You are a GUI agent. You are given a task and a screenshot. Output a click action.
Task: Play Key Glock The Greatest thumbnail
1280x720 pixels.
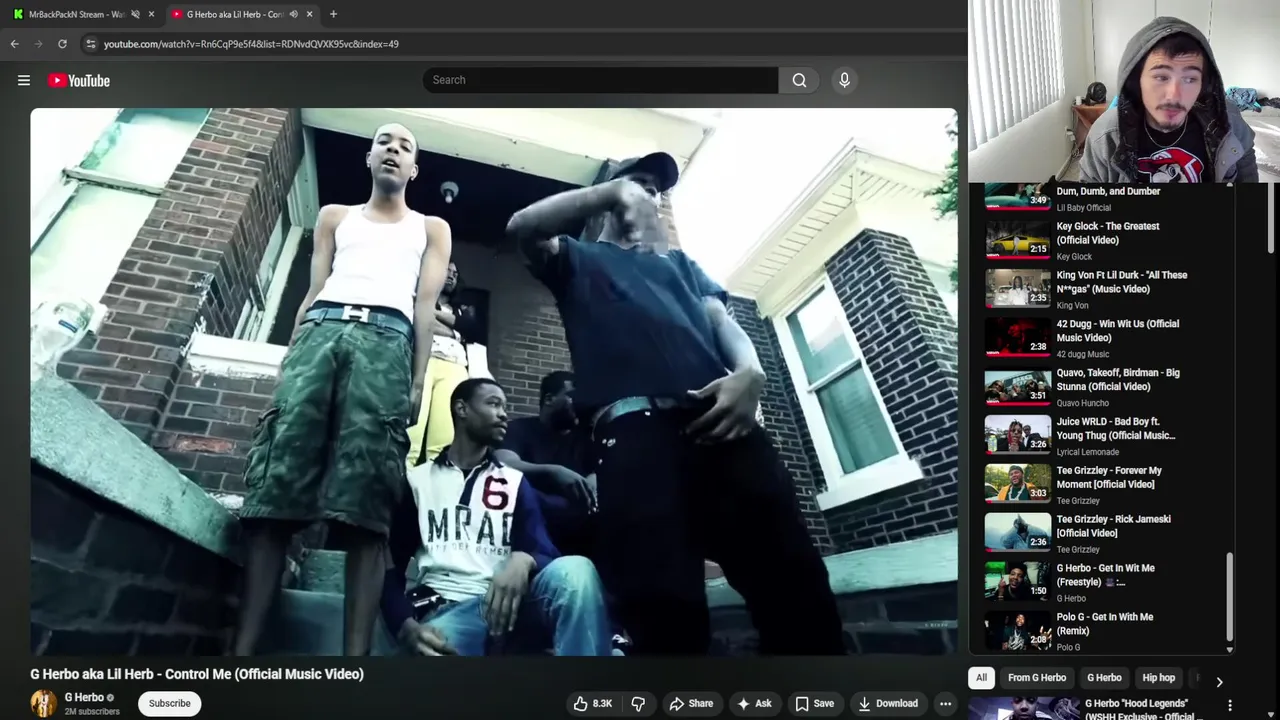pyautogui.click(x=1018, y=240)
